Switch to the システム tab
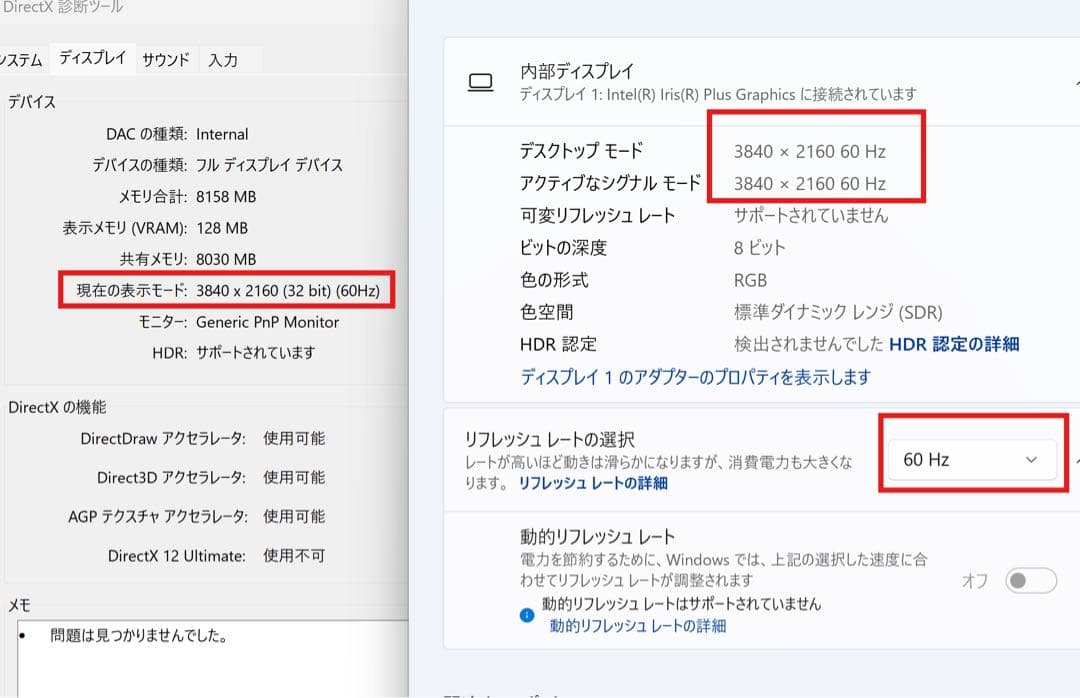This screenshot has height=698, width=1080. (x=17, y=59)
